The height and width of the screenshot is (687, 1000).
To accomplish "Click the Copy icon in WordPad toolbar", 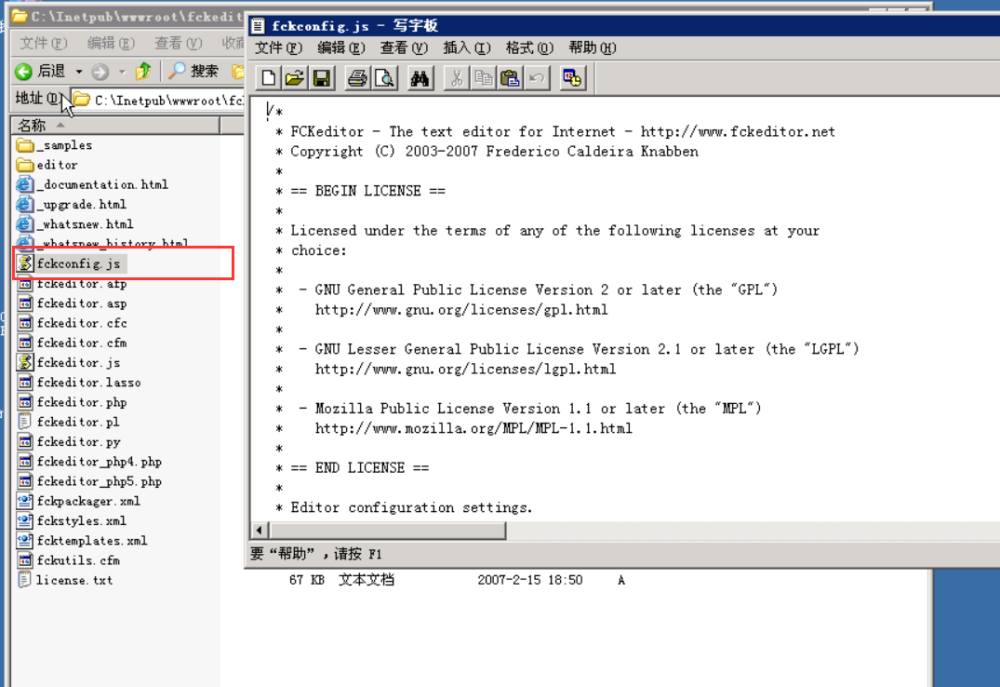I will pos(483,78).
